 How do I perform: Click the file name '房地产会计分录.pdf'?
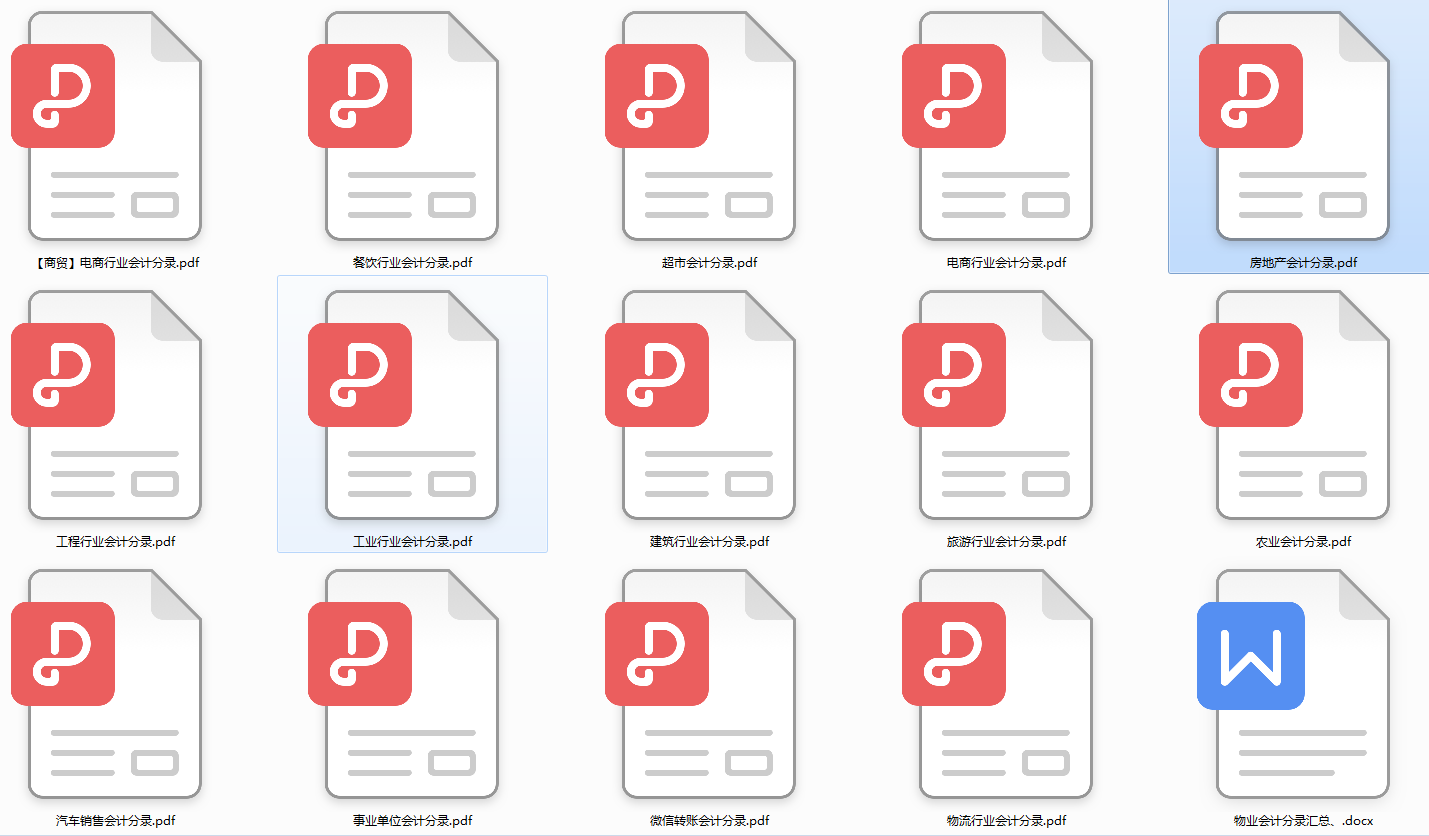click(1304, 263)
